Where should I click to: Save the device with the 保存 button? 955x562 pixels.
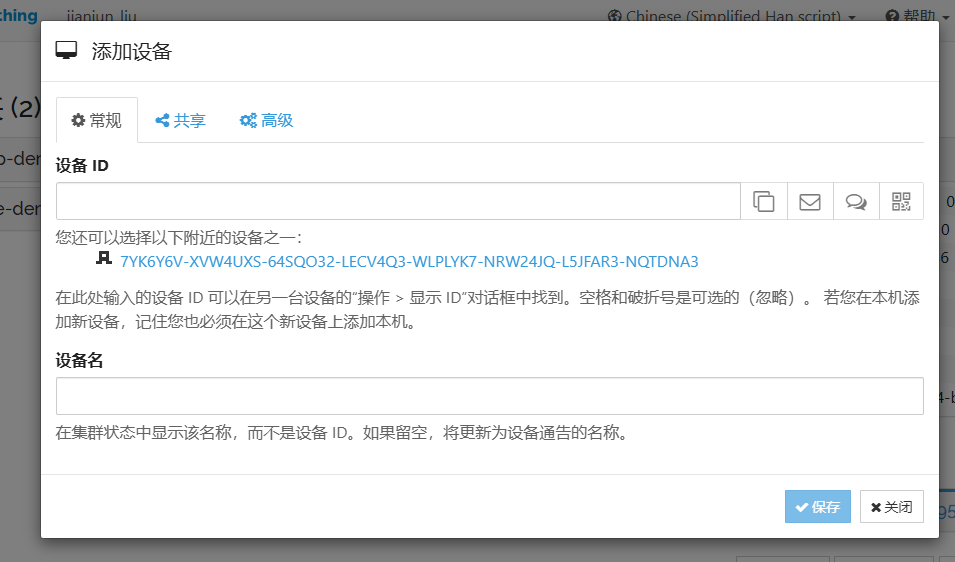pos(817,507)
